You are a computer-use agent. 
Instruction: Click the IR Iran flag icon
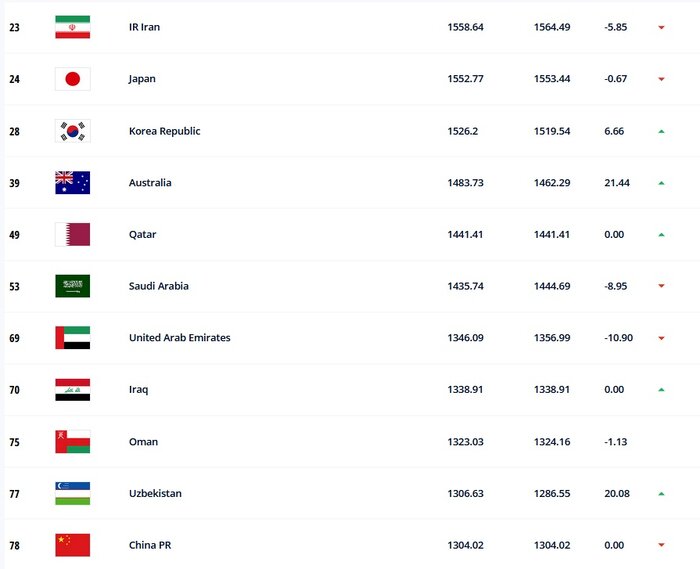click(x=72, y=27)
